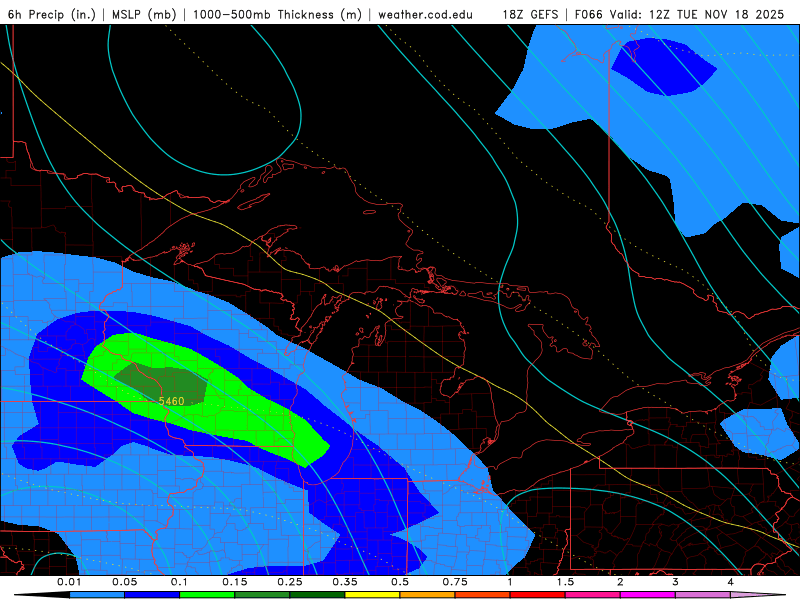Select the pink 1.5–2 legend swatch

click(x=593, y=595)
